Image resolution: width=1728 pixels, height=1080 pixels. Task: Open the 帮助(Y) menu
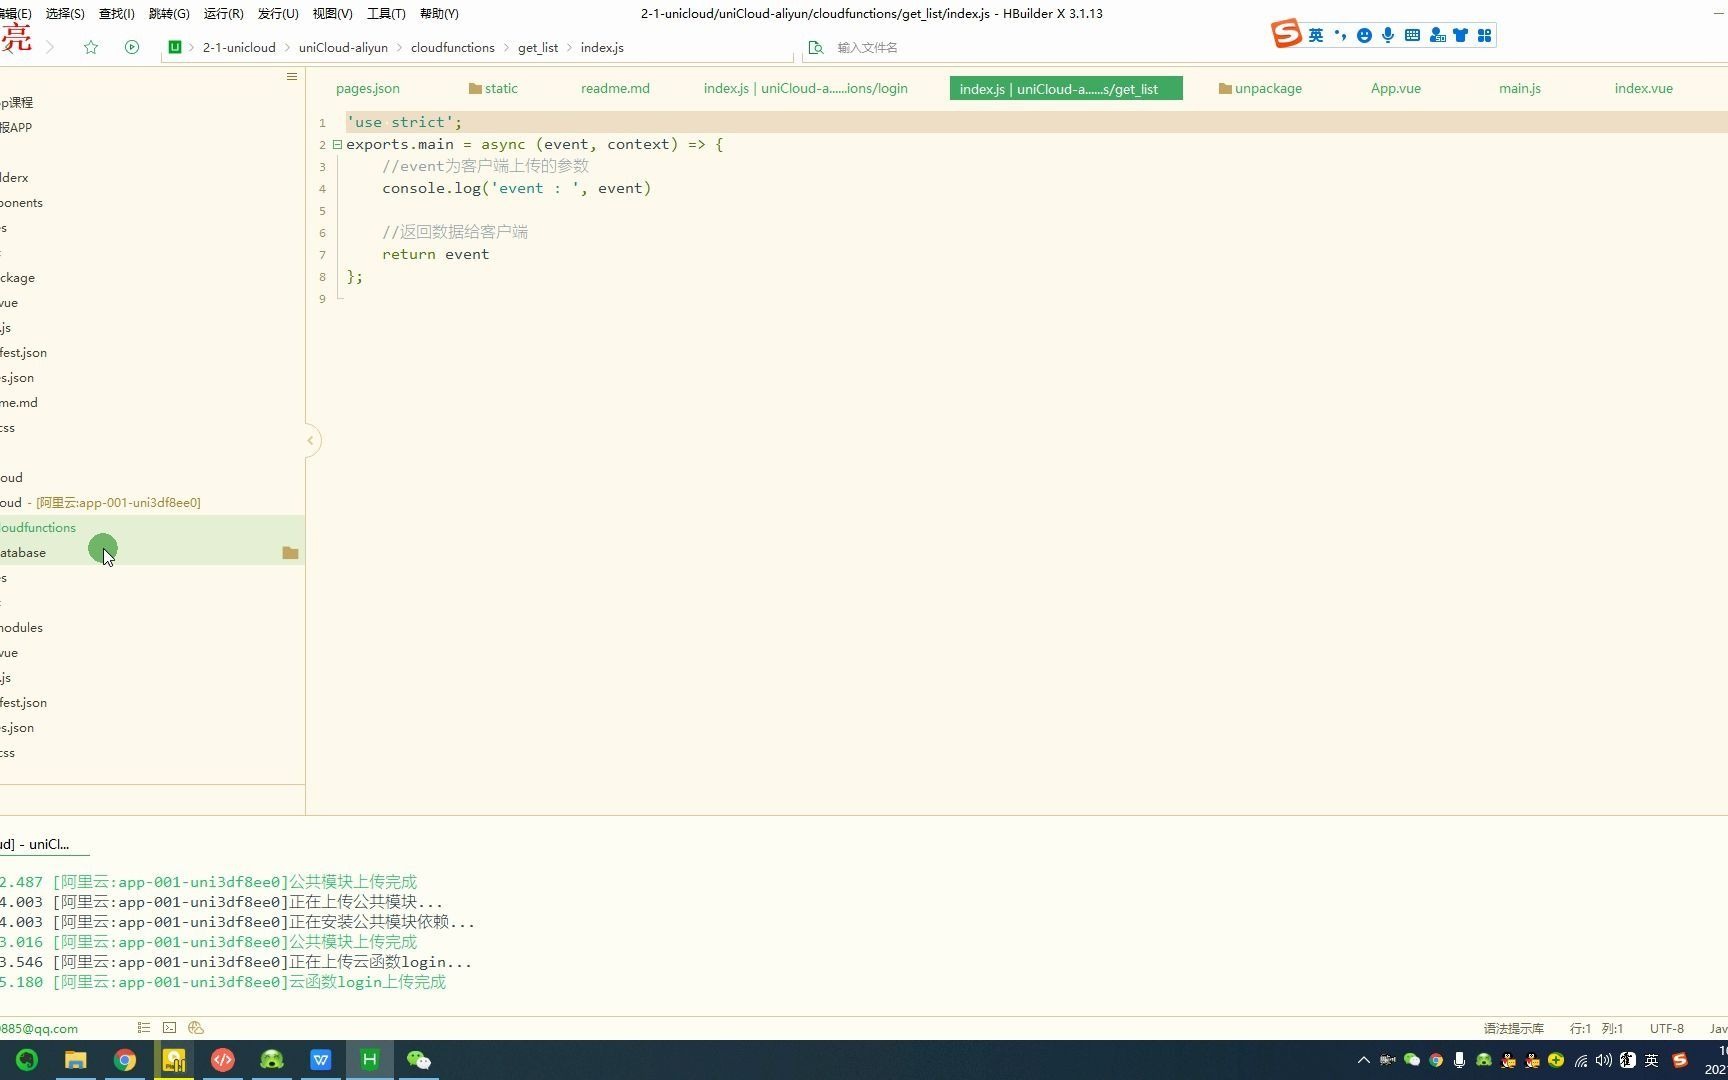[439, 13]
